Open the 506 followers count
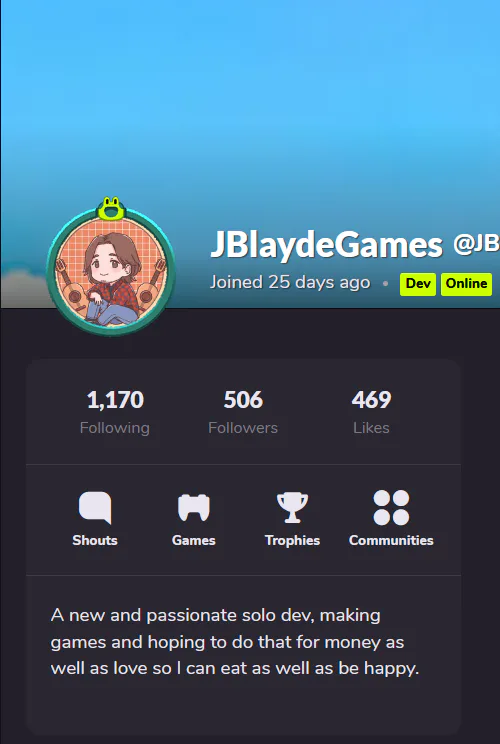The height and width of the screenshot is (744, 500). (x=243, y=400)
